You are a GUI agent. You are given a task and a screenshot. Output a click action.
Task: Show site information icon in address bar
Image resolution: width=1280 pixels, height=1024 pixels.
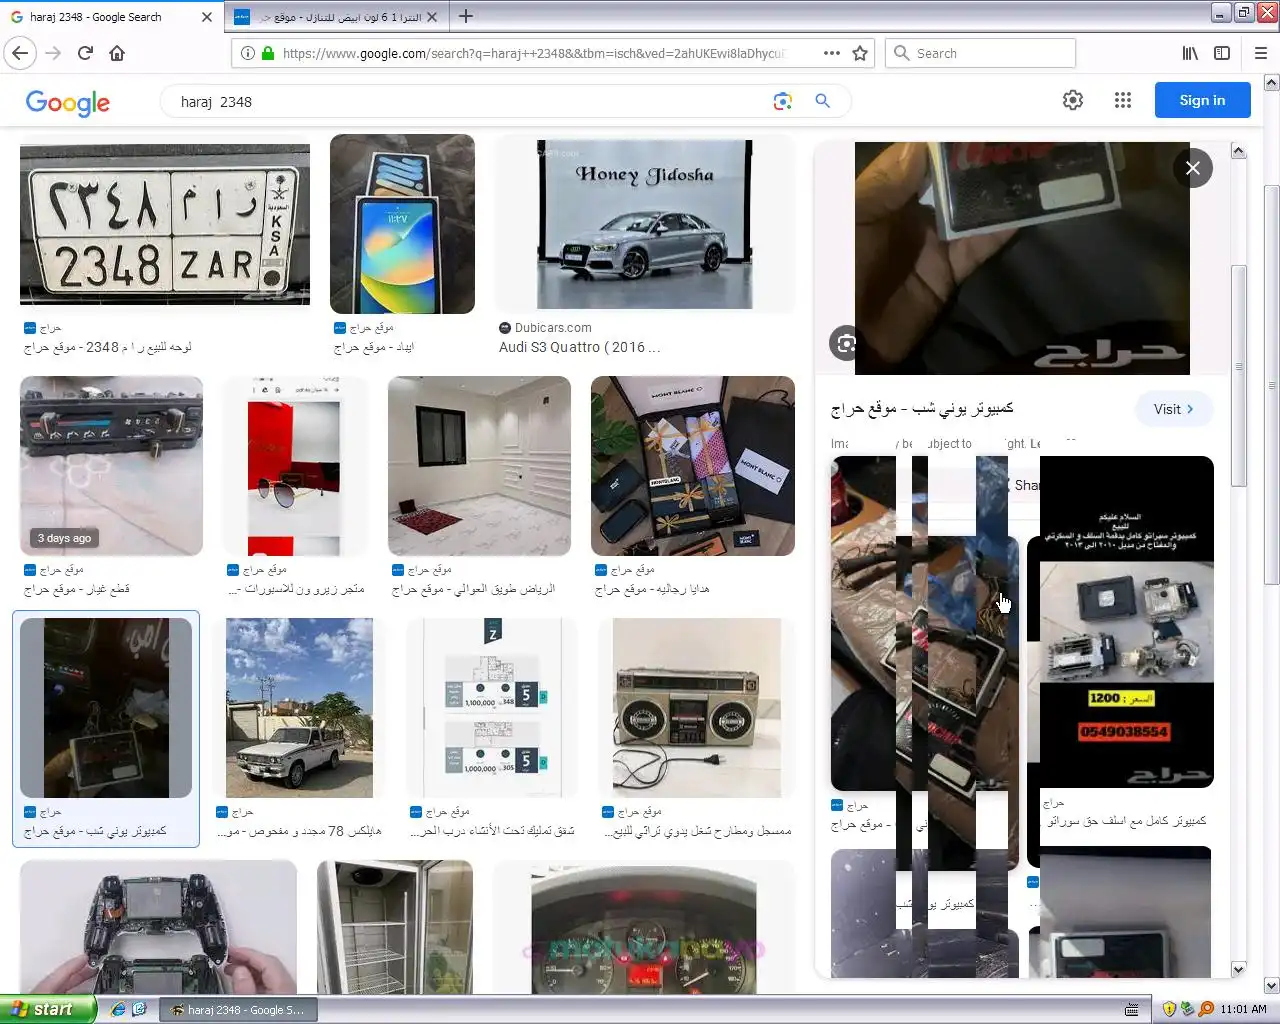[247, 53]
